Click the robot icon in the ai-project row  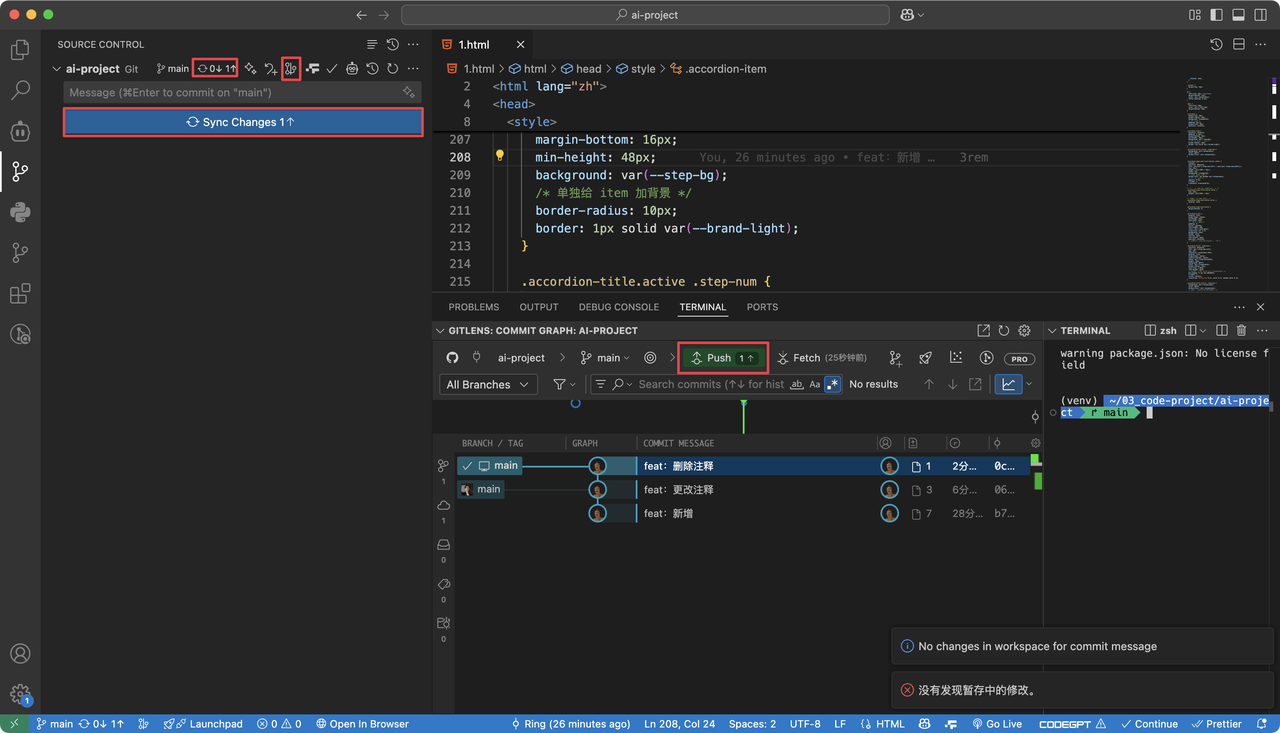[352, 69]
